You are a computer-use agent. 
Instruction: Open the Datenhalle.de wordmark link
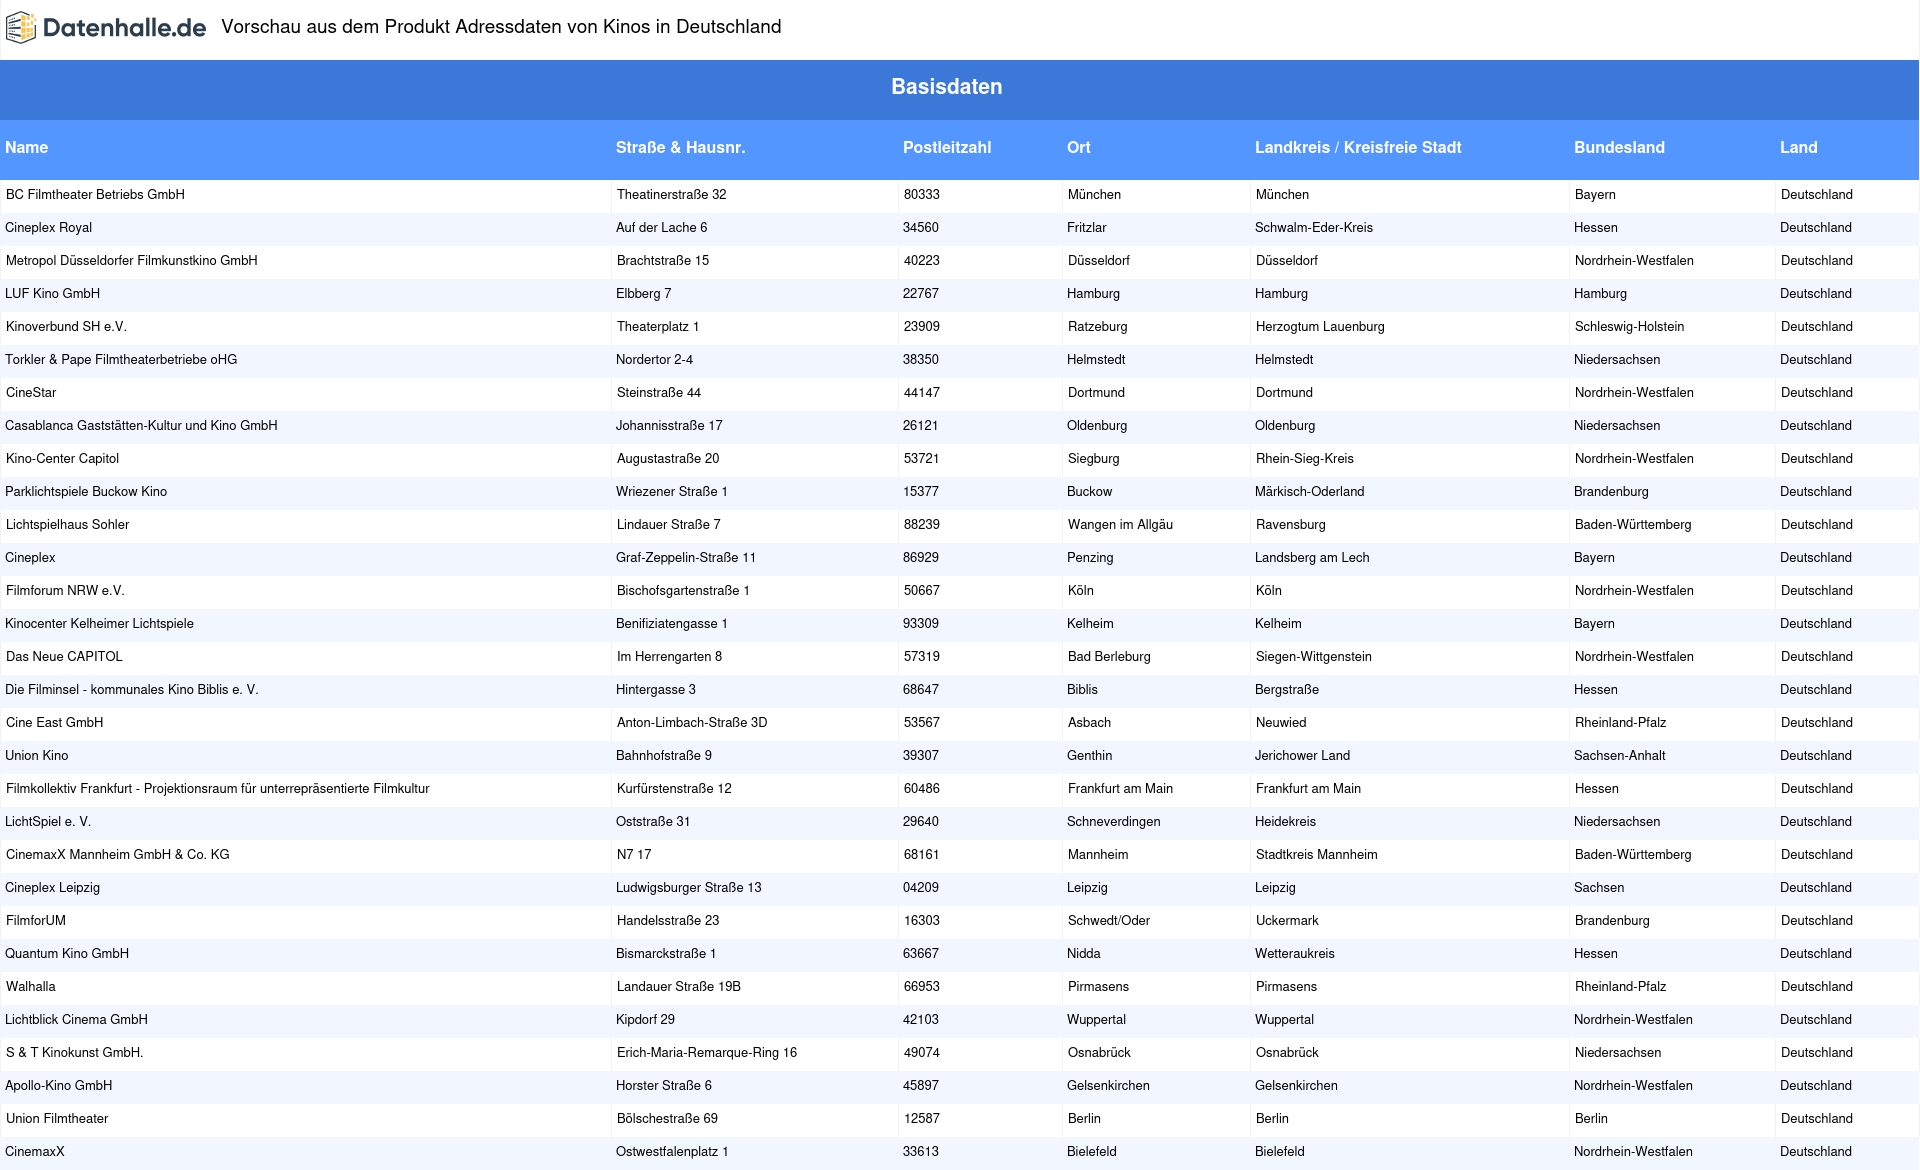click(x=124, y=28)
